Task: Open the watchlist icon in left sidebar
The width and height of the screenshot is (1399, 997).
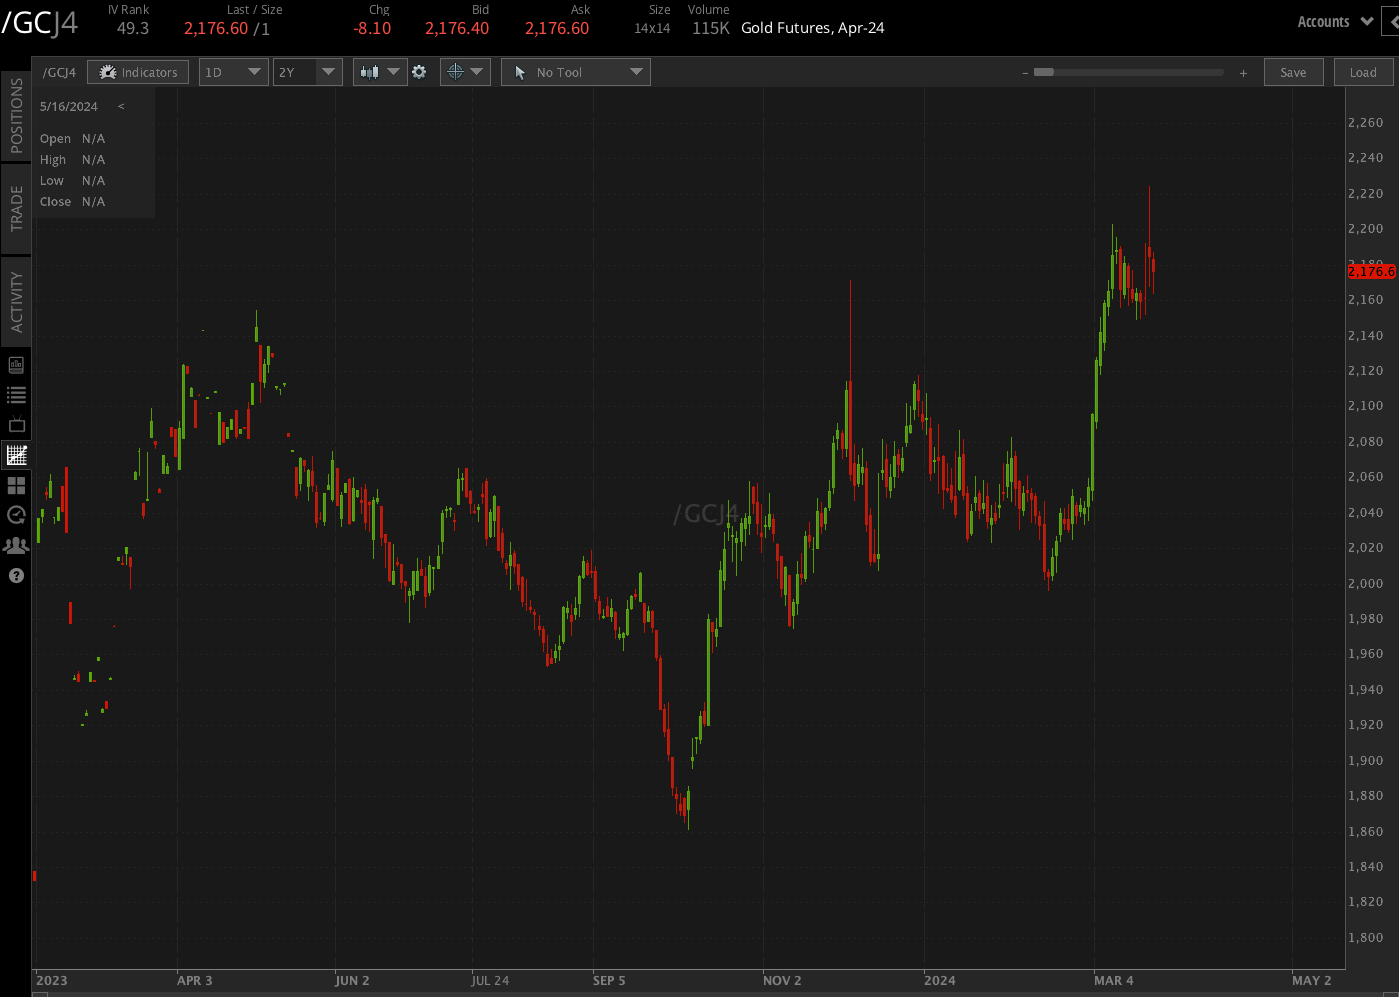Action: (x=16, y=394)
